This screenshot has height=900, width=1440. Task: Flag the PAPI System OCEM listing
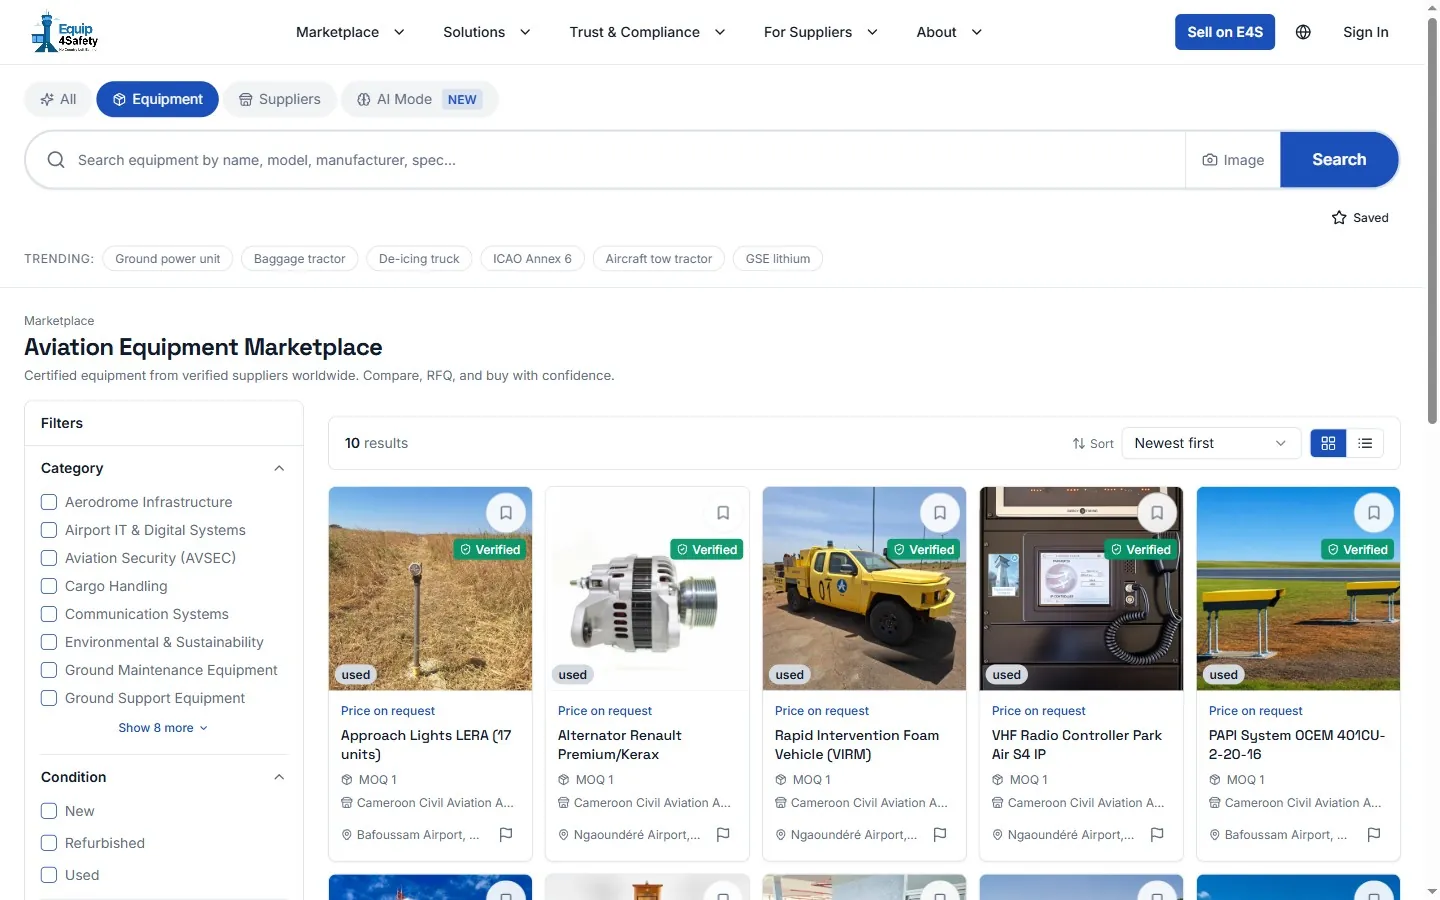point(1374,834)
